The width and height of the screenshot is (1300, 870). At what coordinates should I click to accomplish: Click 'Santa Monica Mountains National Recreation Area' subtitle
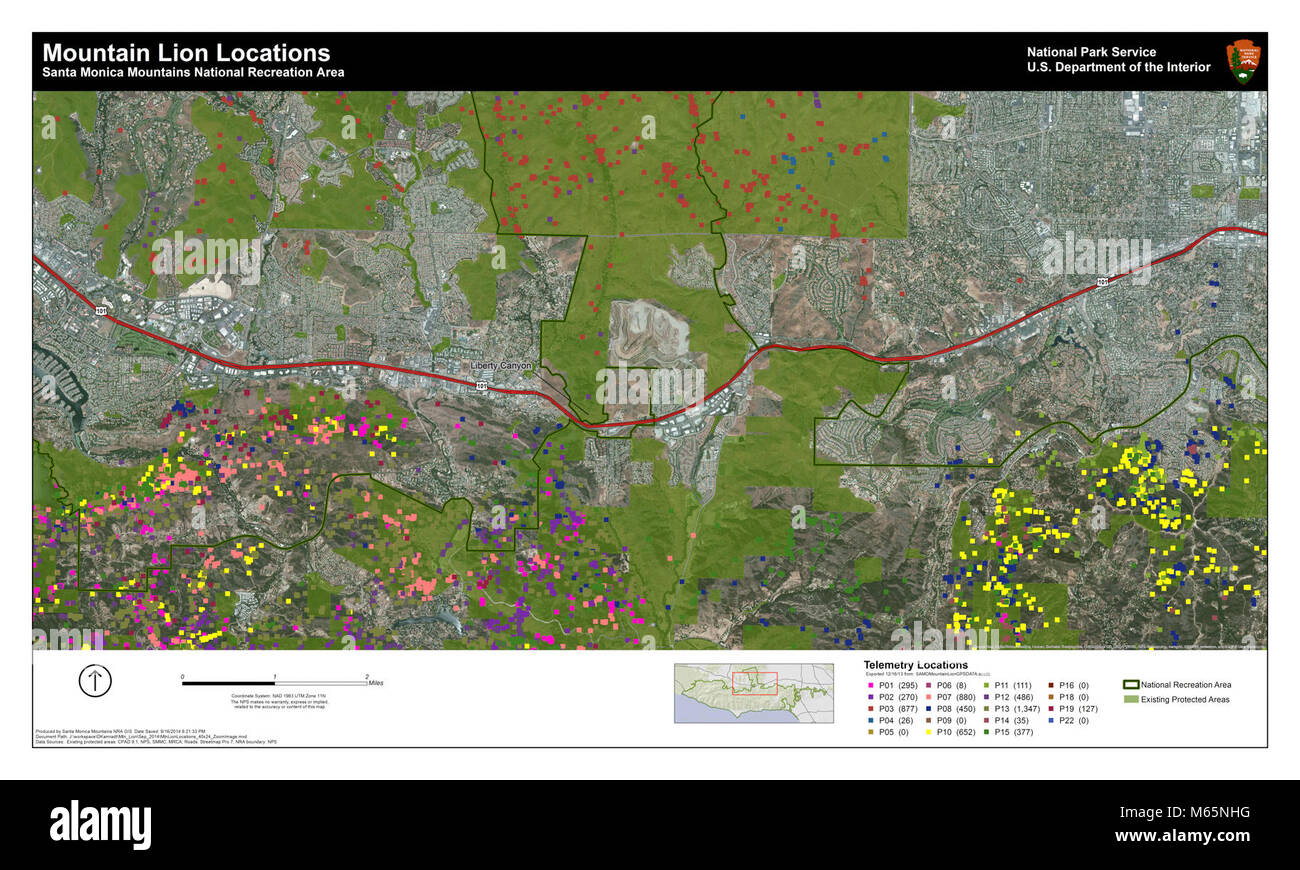click(x=193, y=73)
